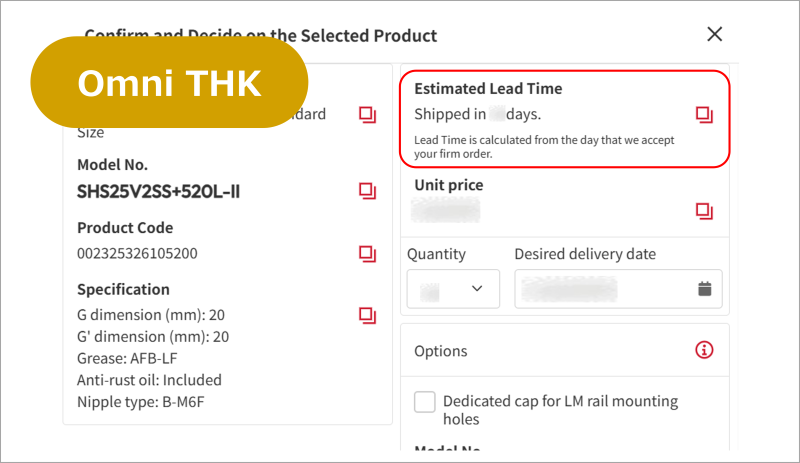Copy the Model No. value
Viewport: 800px width, 463px height.
[x=367, y=190]
